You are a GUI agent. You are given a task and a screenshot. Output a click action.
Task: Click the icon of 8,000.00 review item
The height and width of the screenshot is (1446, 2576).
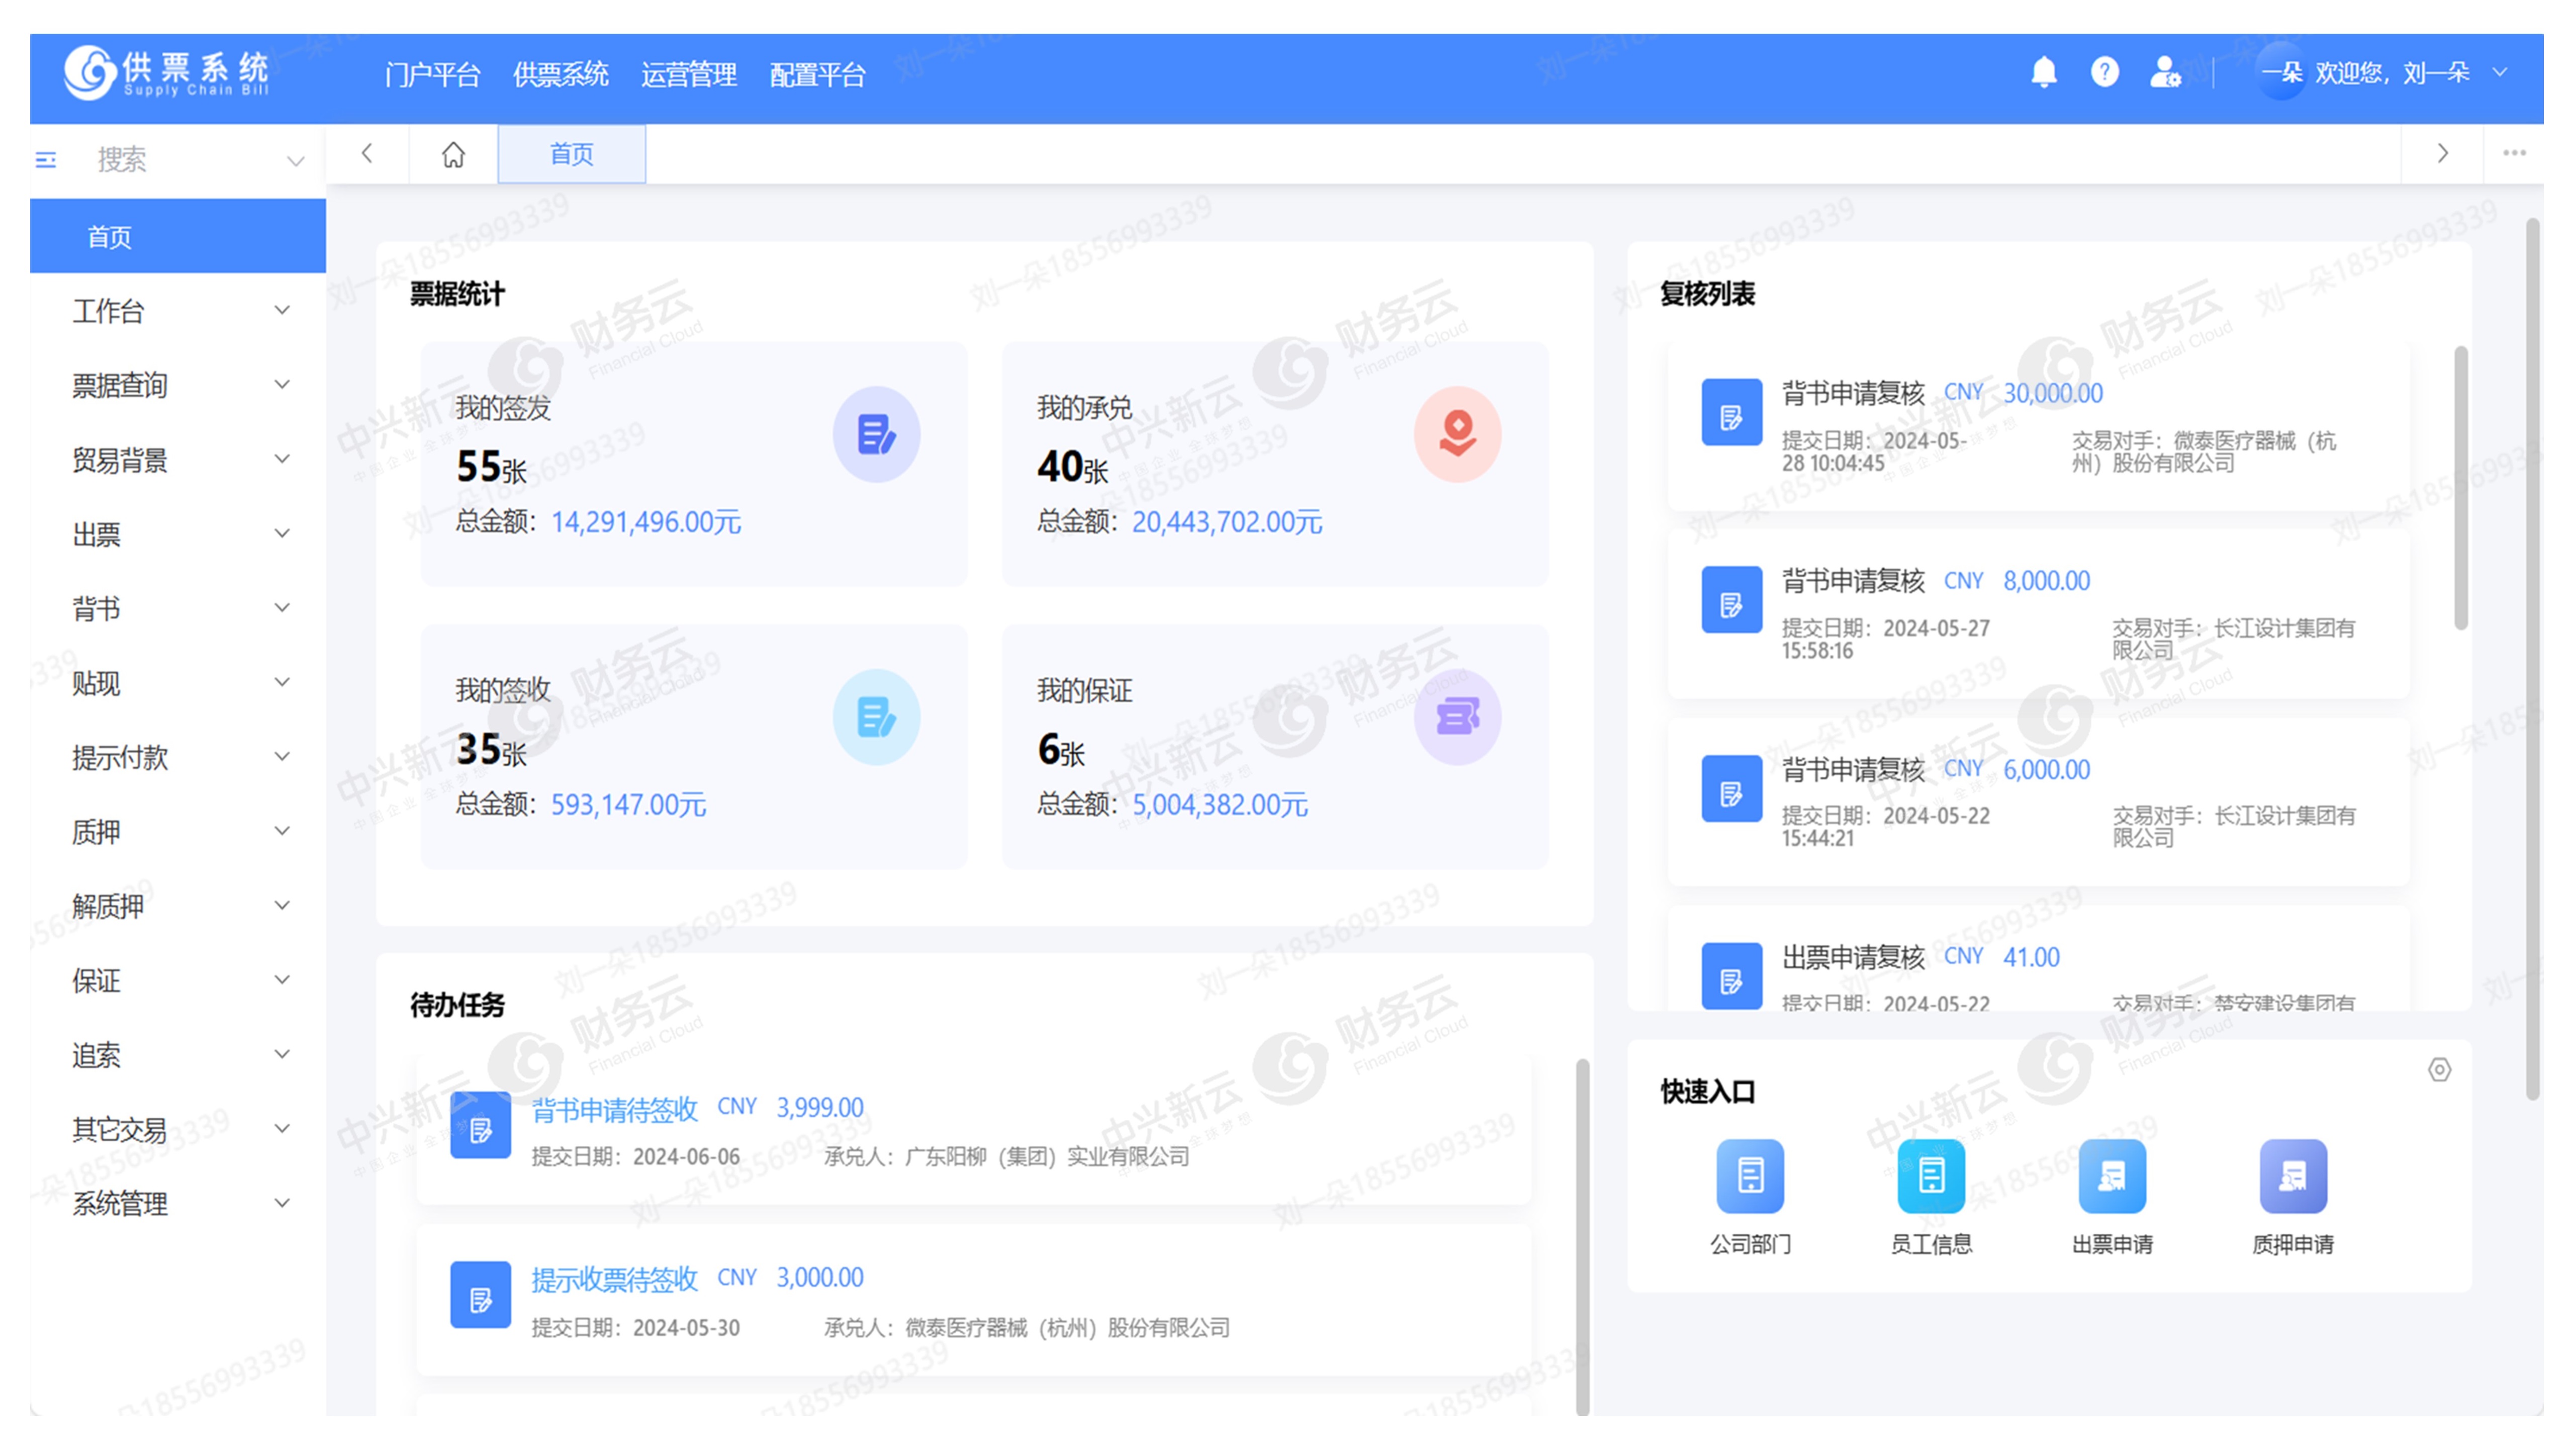[1732, 601]
